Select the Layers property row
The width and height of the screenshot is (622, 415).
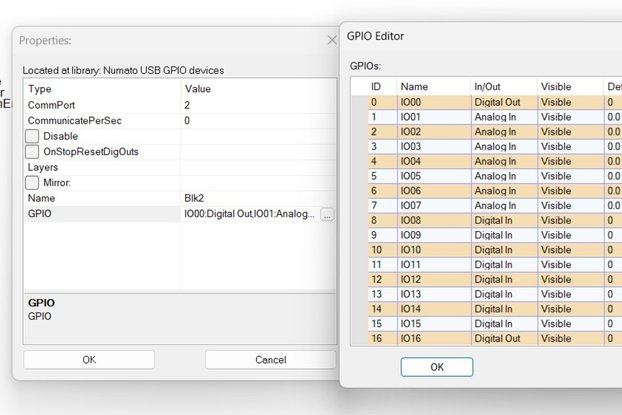(100, 167)
